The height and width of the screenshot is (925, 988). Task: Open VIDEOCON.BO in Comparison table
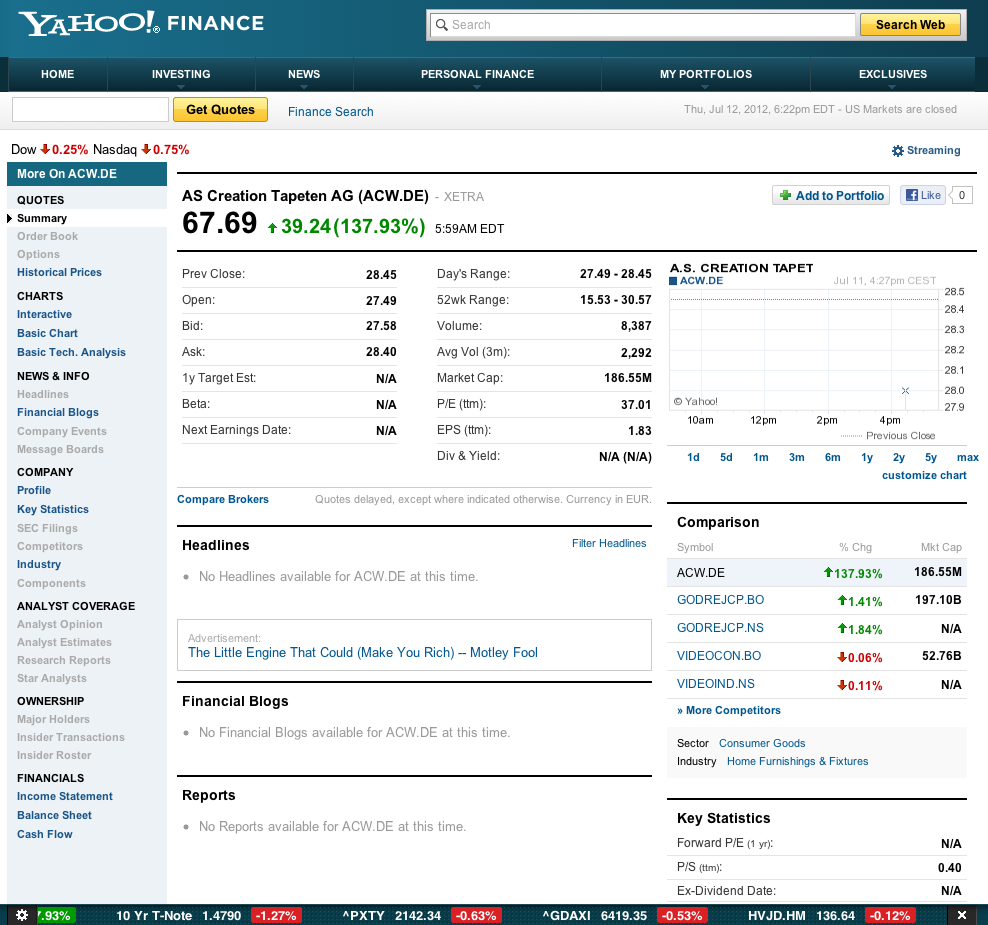point(719,656)
